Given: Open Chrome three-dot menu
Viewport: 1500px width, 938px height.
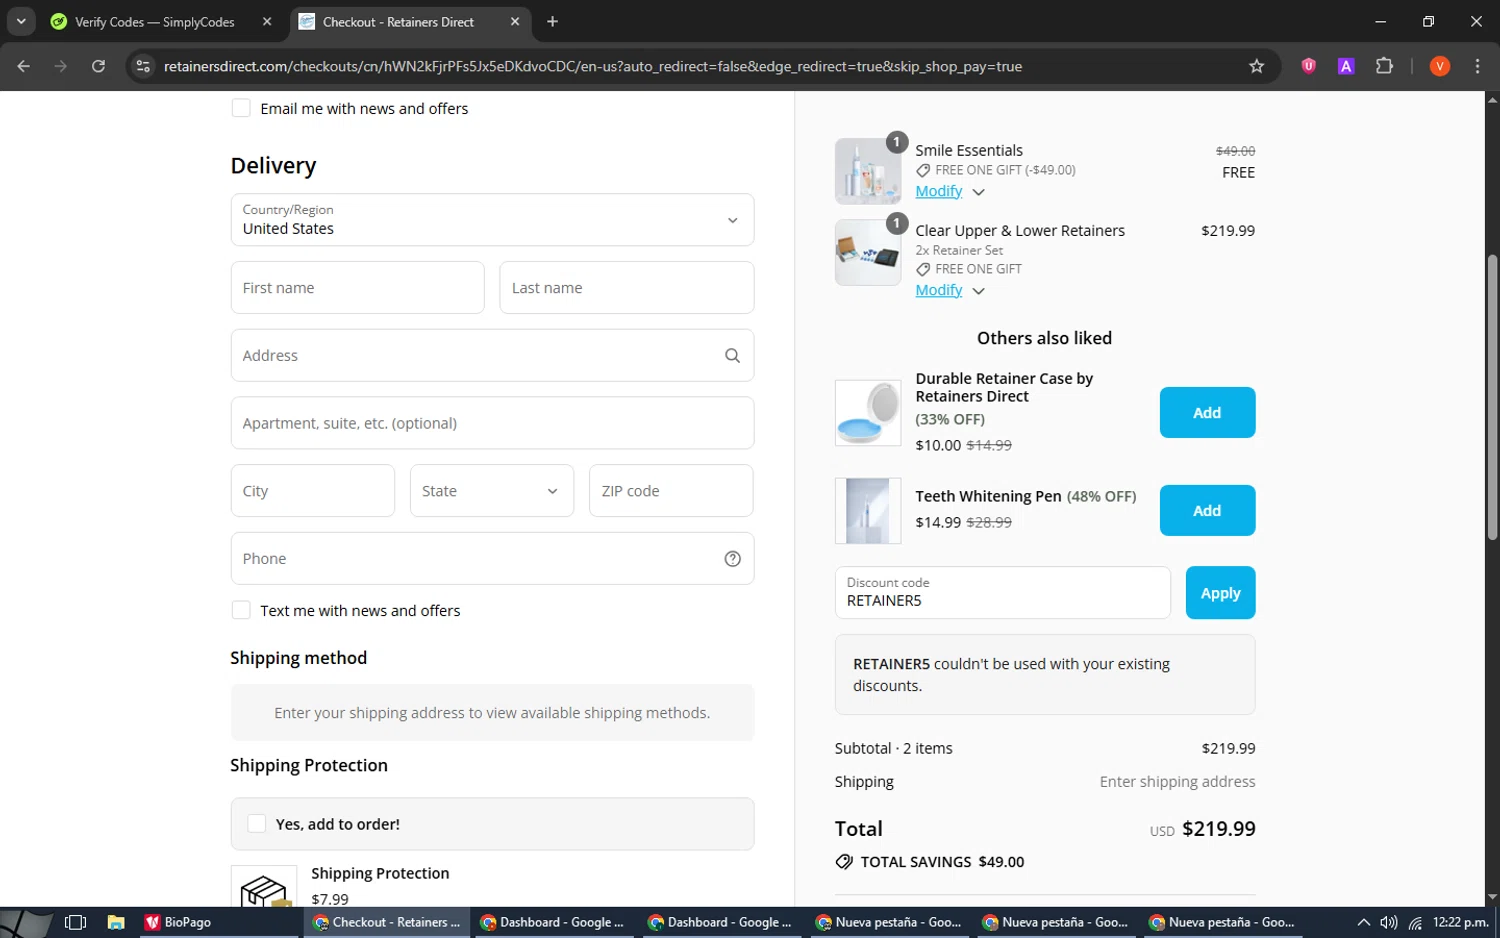Looking at the screenshot, I should pos(1477,66).
